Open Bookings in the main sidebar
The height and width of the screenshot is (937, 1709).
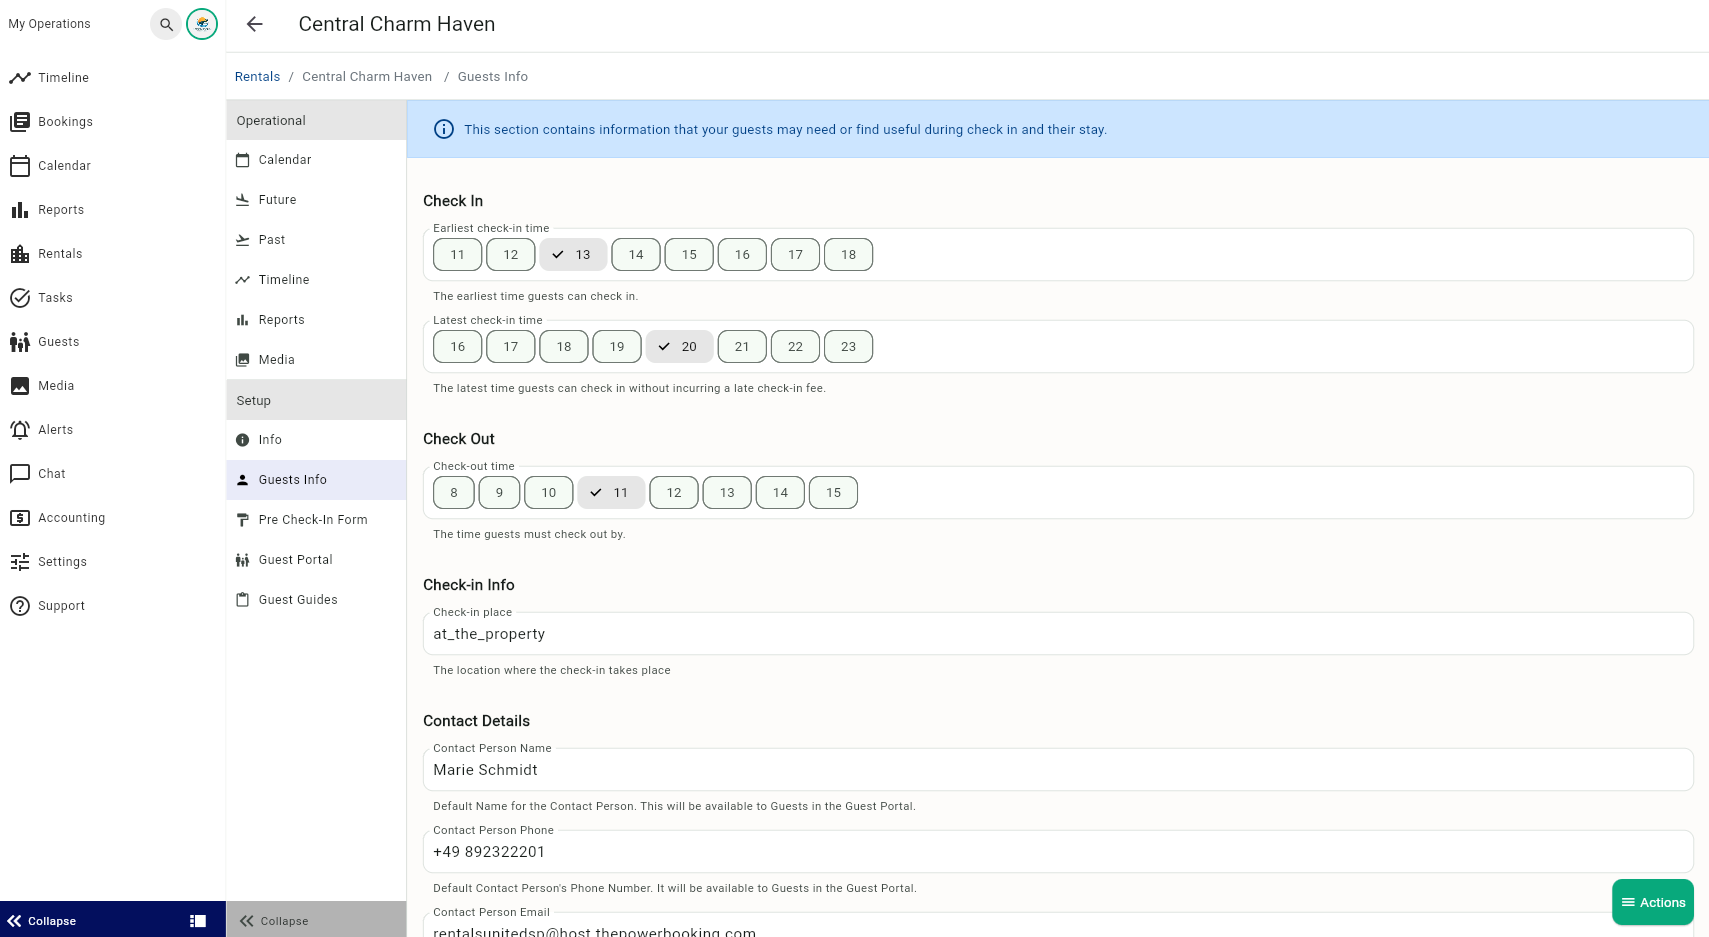[x=113, y=122]
